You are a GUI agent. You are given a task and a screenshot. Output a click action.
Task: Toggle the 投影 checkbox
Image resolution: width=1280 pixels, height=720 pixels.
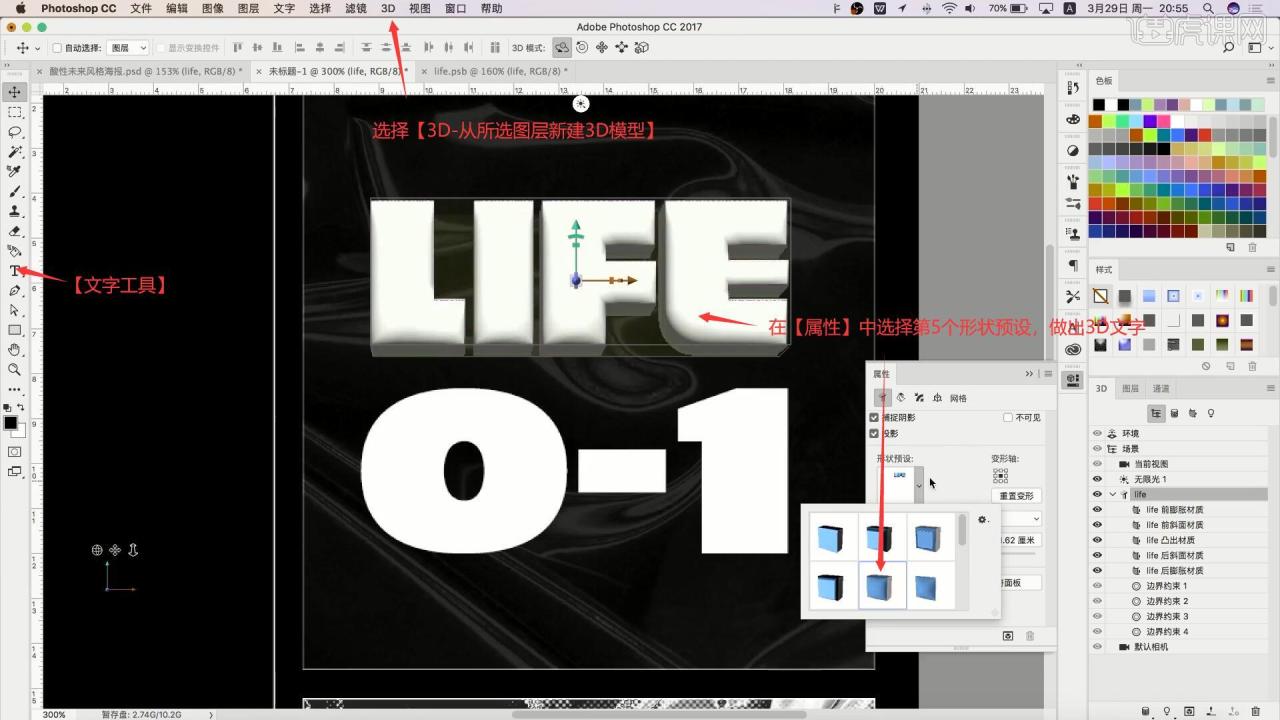[x=874, y=434]
